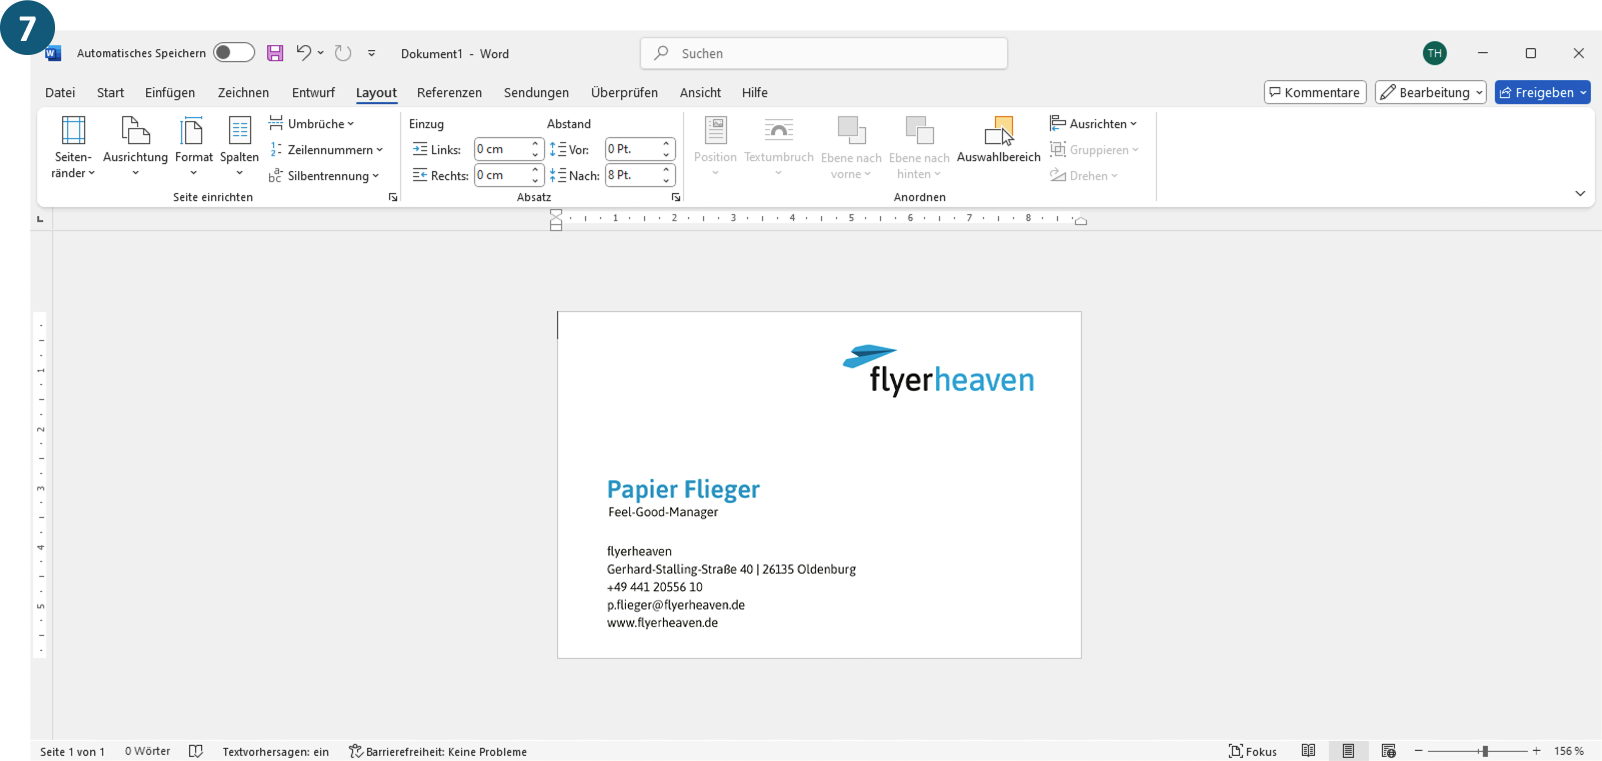Image resolution: width=1602 pixels, height=761 pixels.
Task: Open the Format page size menu
Action: (193, 146)
